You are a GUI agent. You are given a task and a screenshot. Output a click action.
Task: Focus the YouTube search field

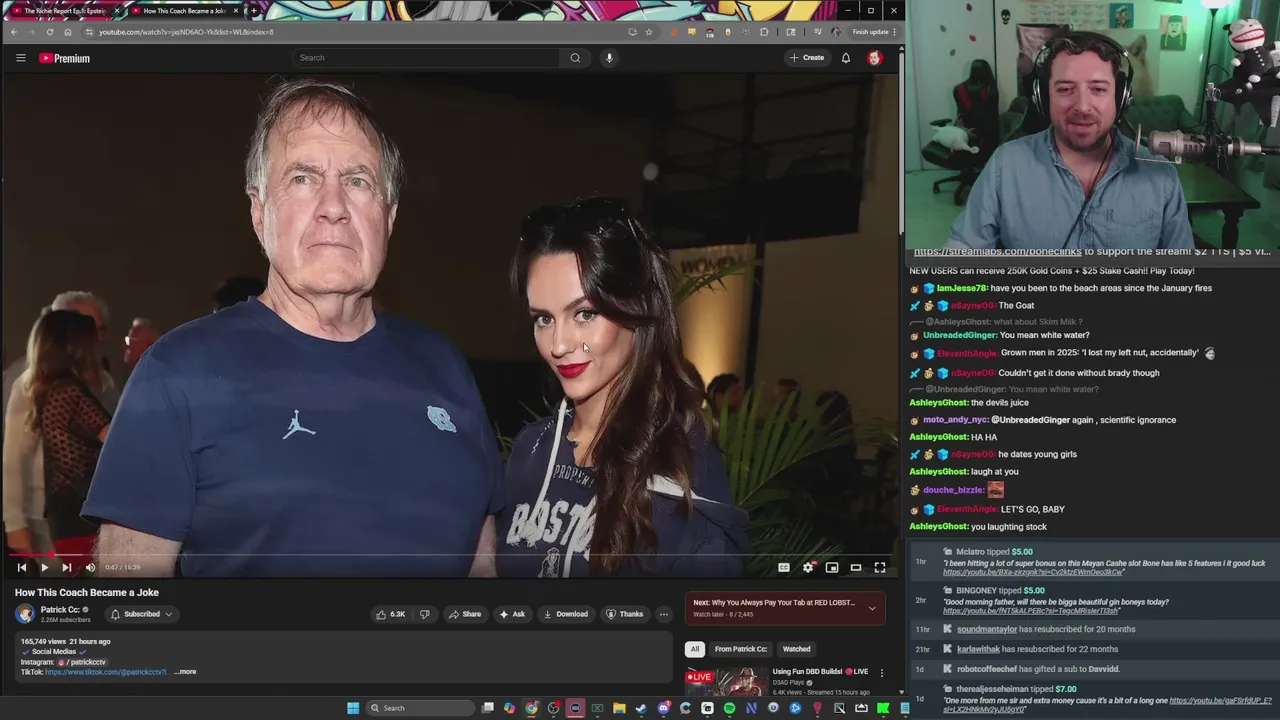click(x=427, y=58)
